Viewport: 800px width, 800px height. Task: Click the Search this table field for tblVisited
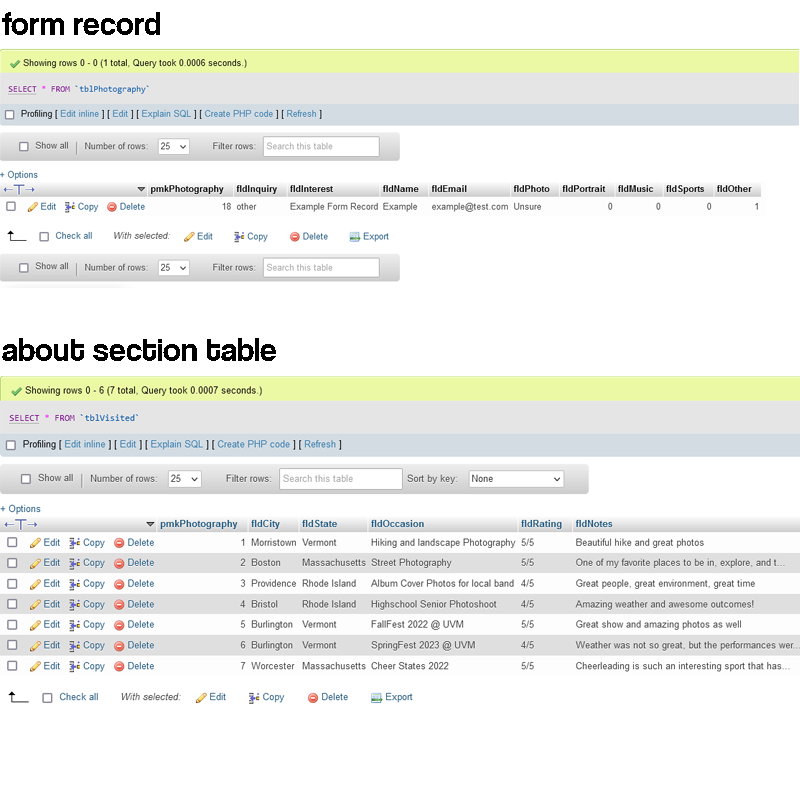point(340,479)
